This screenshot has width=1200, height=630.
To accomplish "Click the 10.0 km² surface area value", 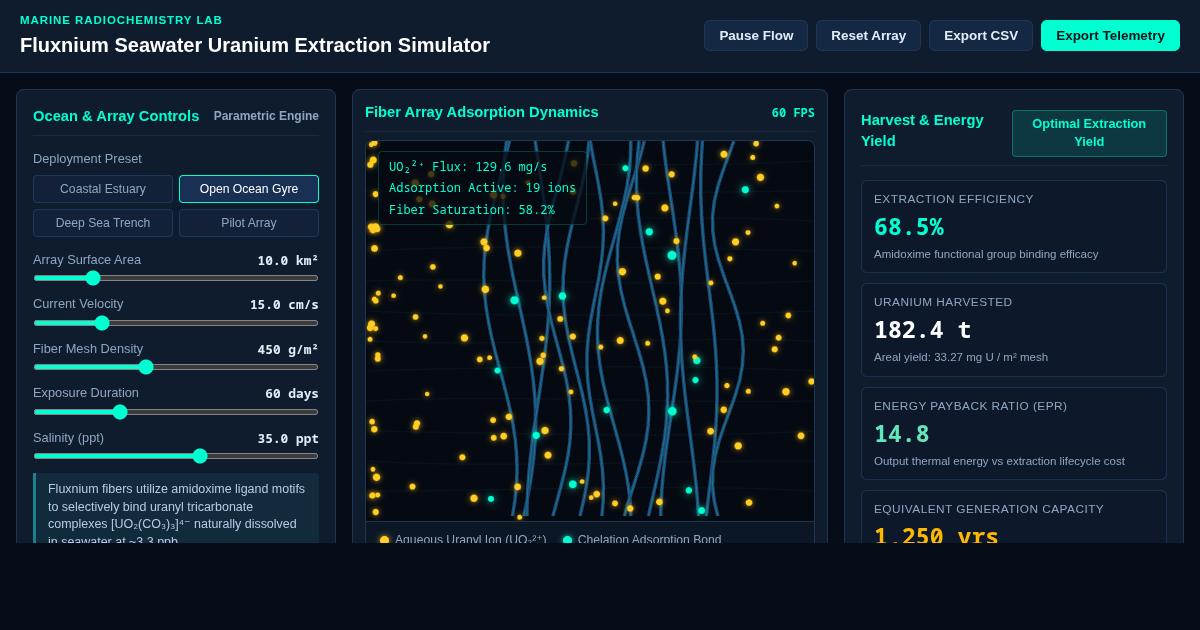I will coord(288,260).
